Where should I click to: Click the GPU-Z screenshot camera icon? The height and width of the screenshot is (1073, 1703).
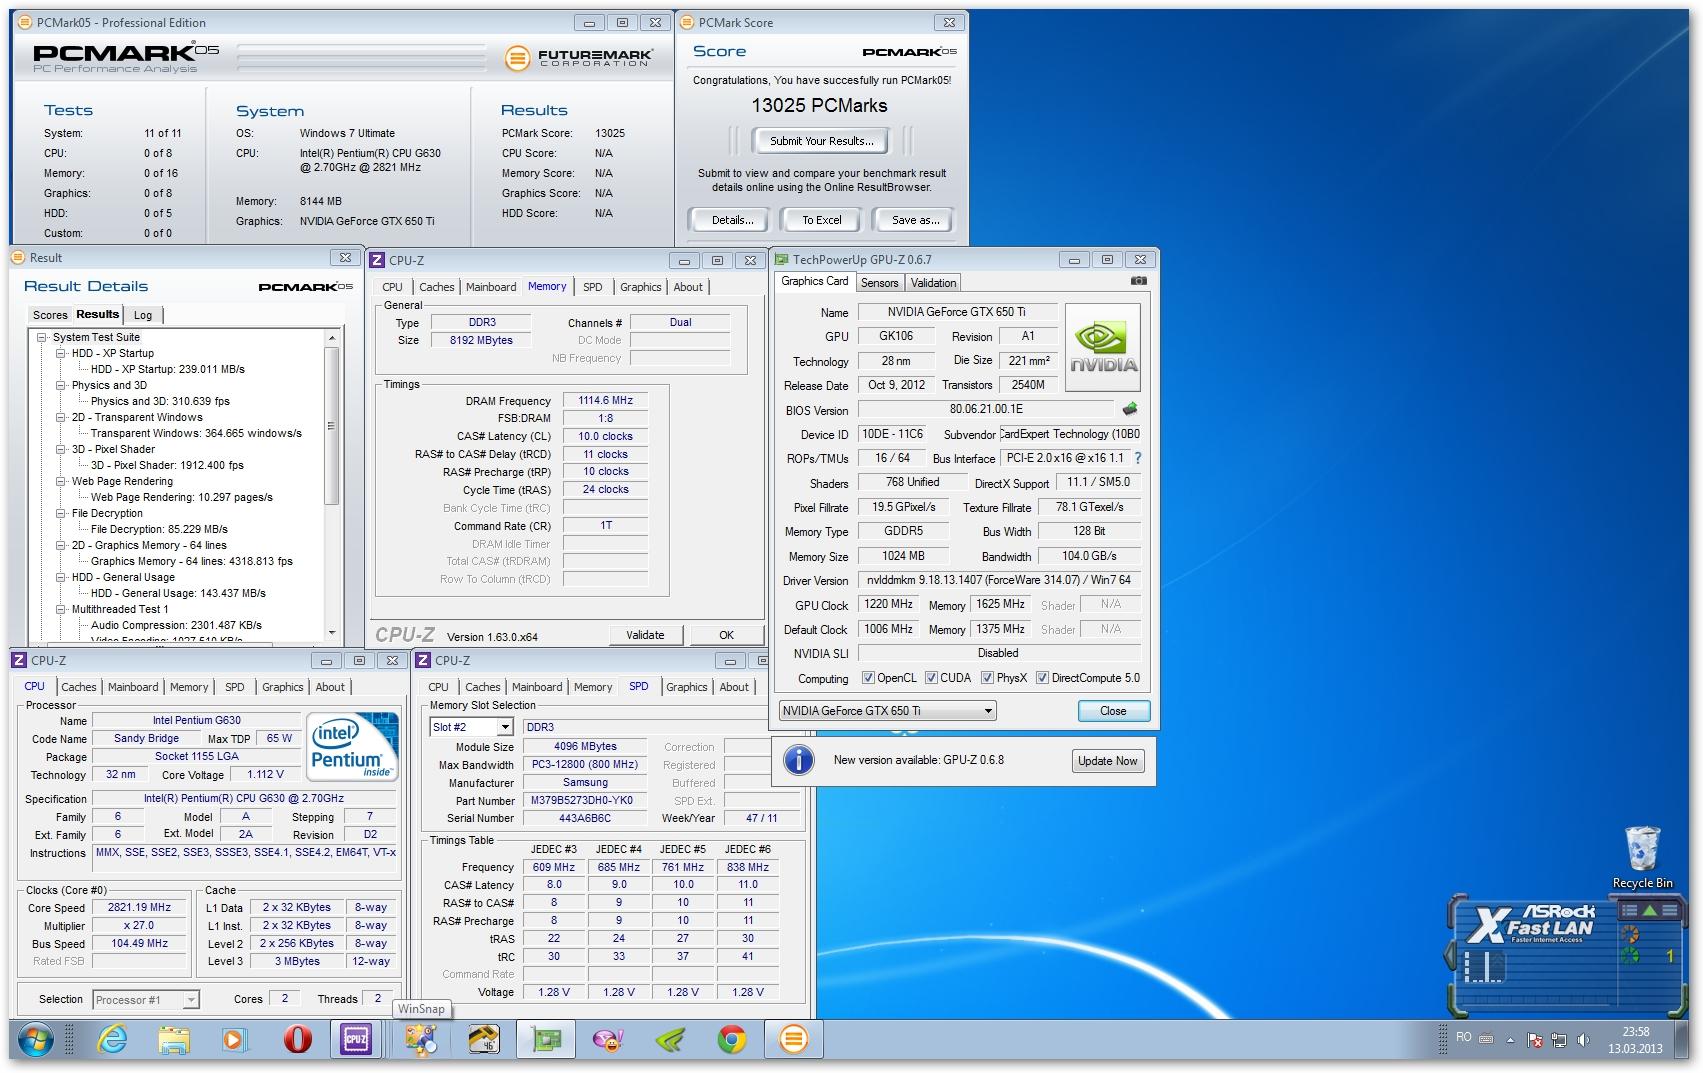coord(1138,282)
